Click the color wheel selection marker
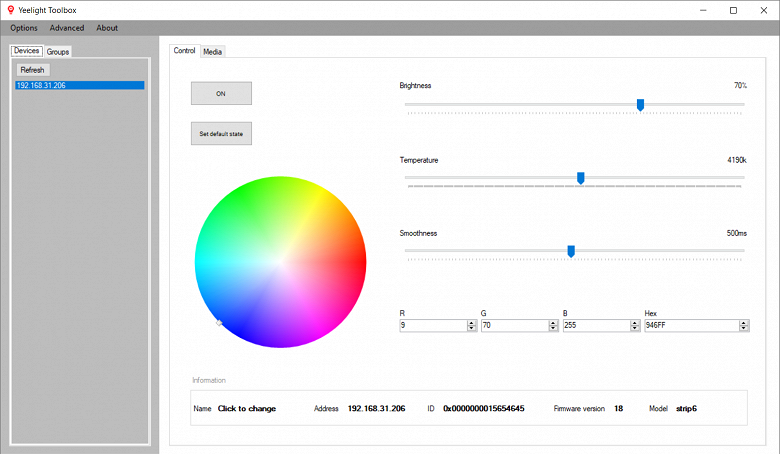Viewport: 780px width, 454px height. pos(219,323)
